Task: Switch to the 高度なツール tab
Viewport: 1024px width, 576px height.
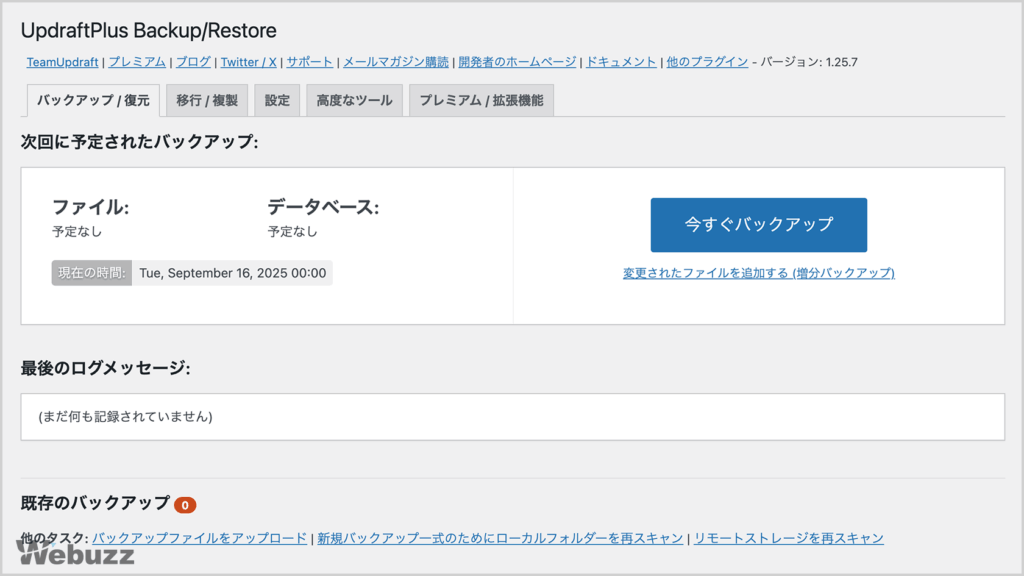Action: tap(355, 101)
